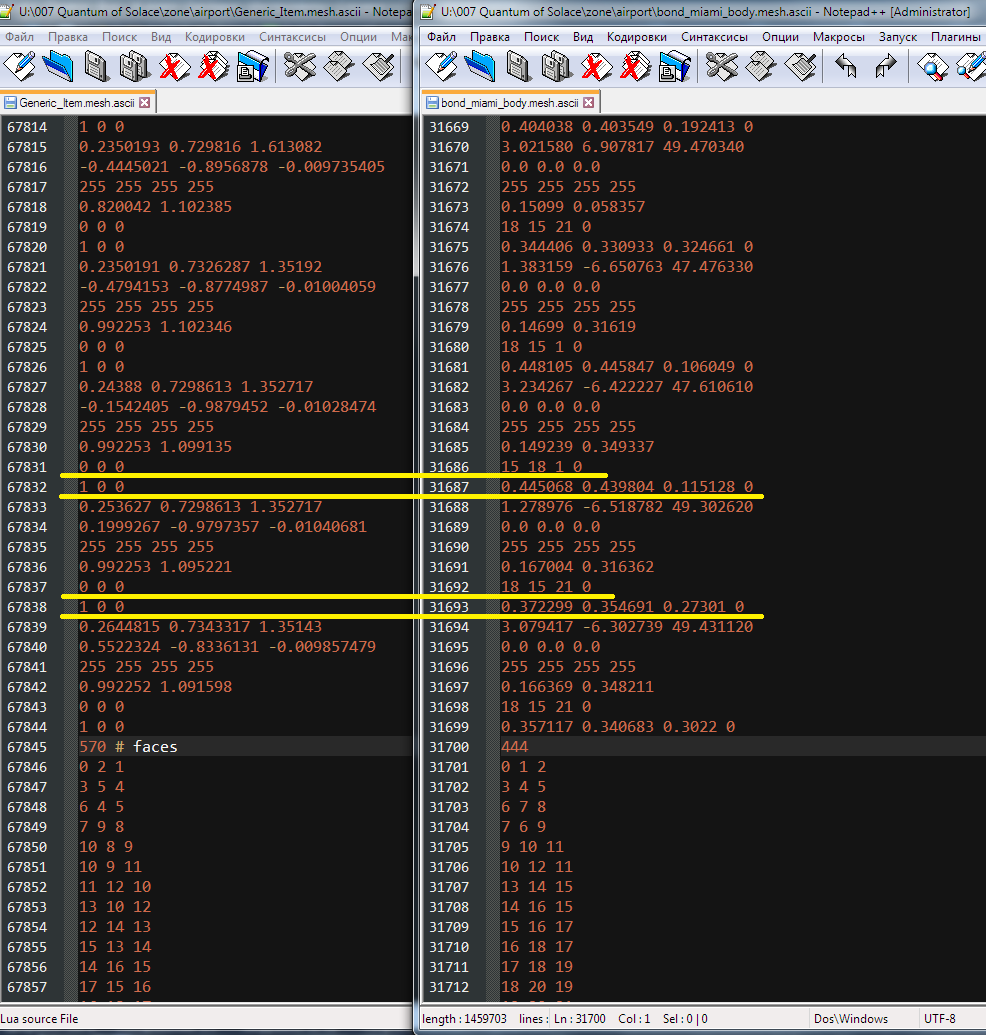This screenshot has height=1035, width=986.
Task: Click Save All icon in bond_miami_body window
Action: (555, 67)
